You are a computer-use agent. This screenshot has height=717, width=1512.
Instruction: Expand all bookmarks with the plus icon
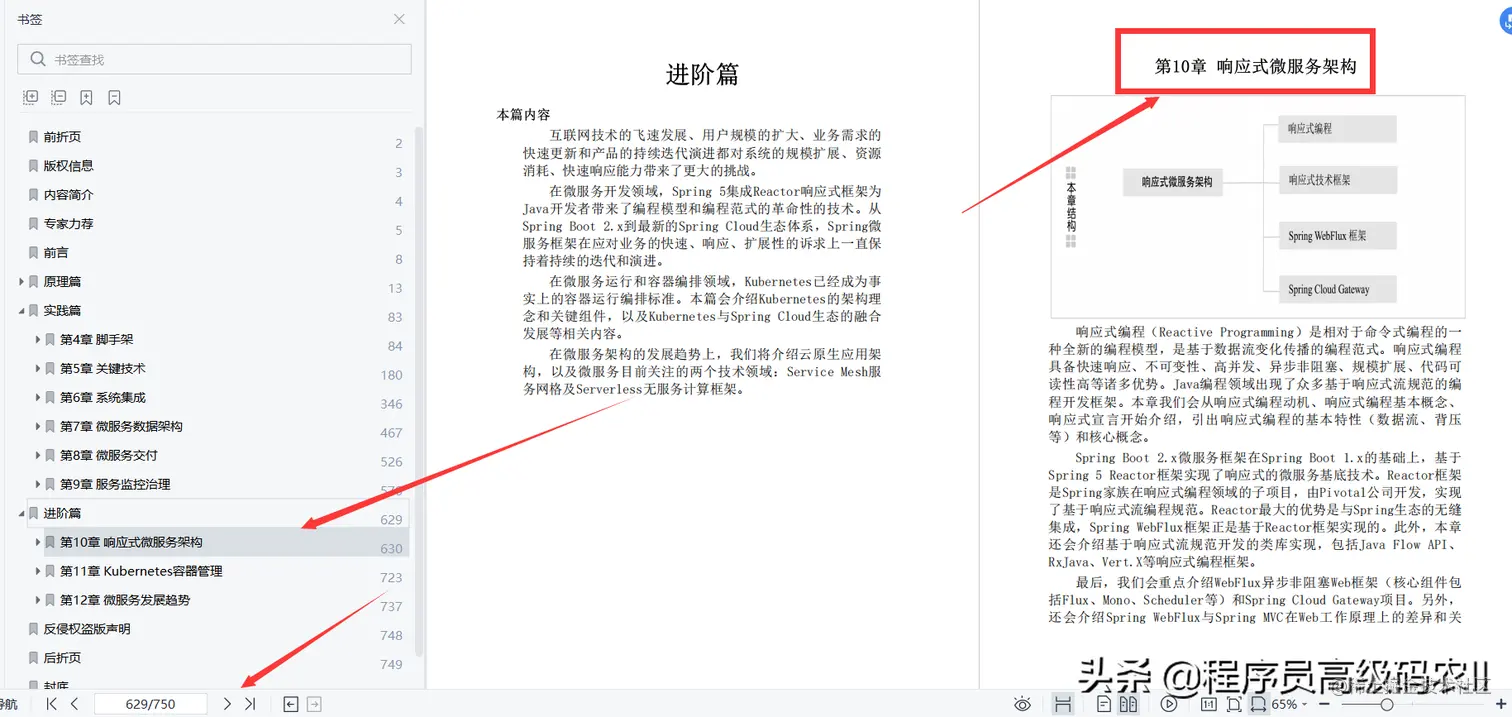point(31,97)
